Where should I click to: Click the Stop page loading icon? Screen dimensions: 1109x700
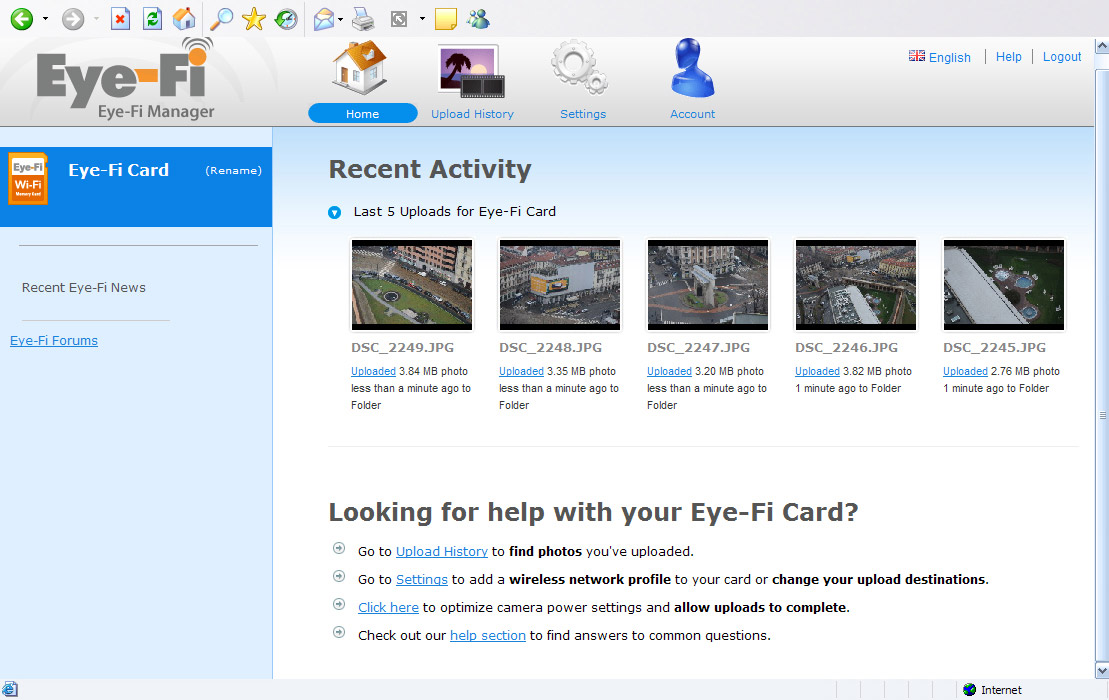[x=120, y=18]
